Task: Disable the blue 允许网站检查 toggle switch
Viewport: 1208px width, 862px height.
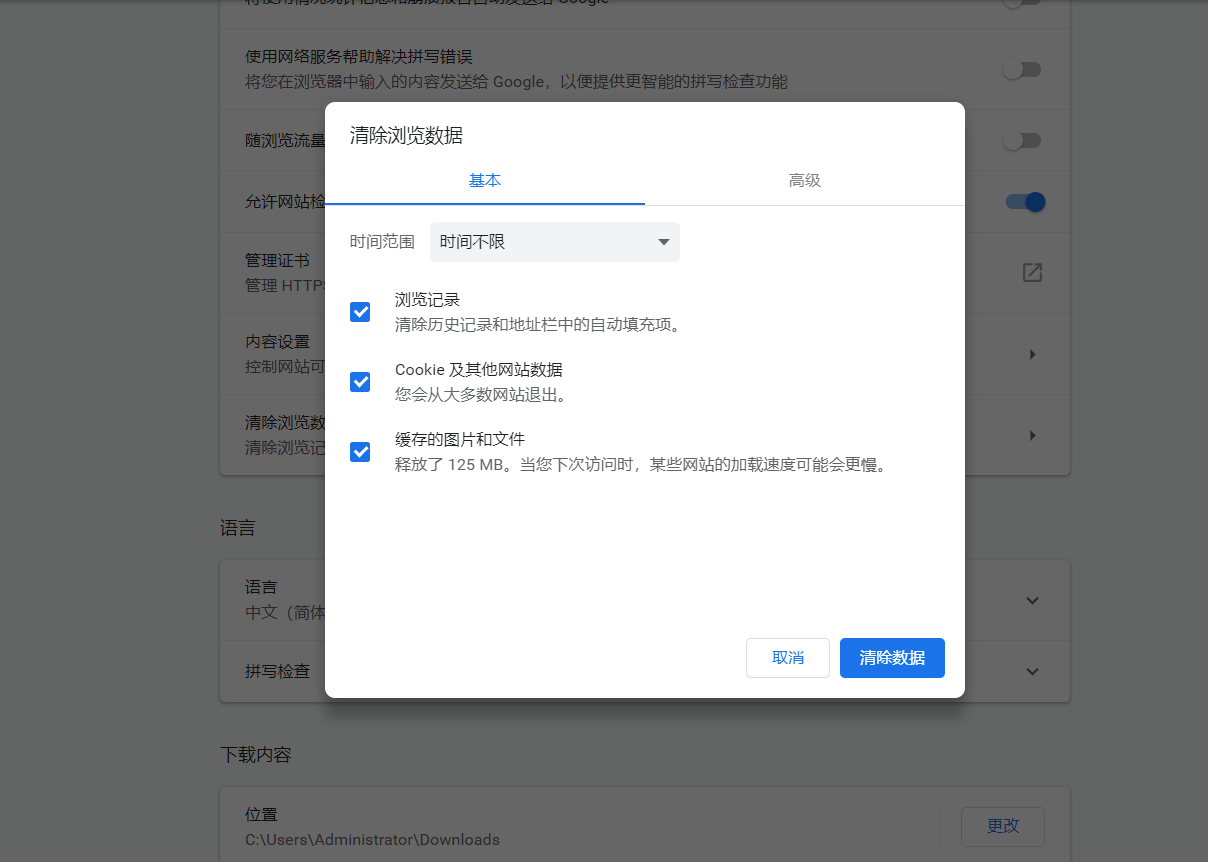Action: tap(1025, 202)
